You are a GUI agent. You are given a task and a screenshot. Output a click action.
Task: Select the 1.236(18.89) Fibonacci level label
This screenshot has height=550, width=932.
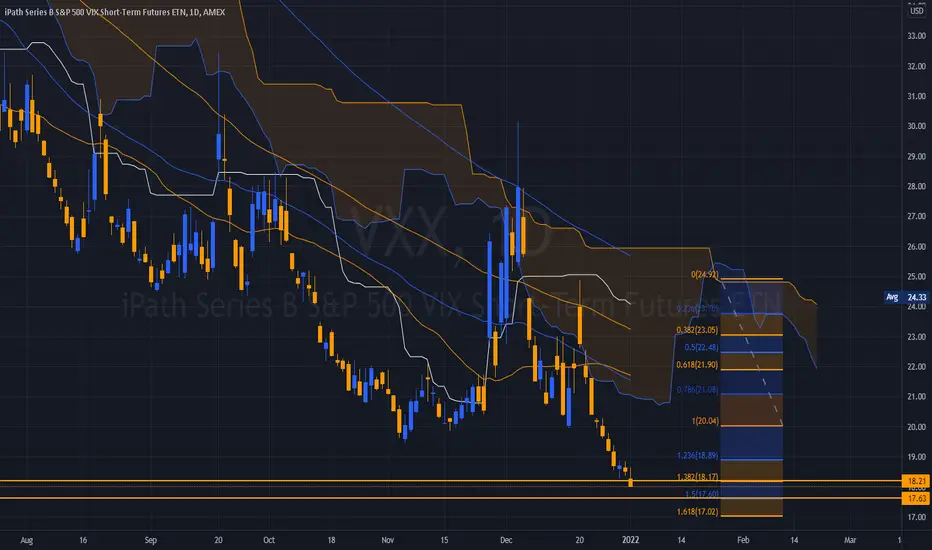coord(697,455)
